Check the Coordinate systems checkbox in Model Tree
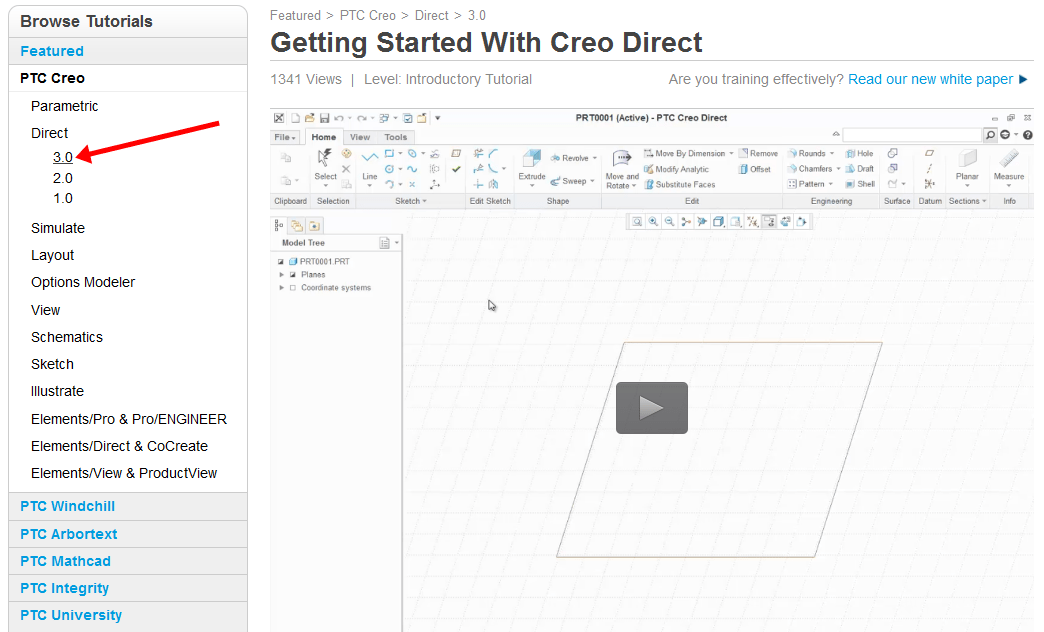The height and width of the screenshot is (632, 1044). 294,287
